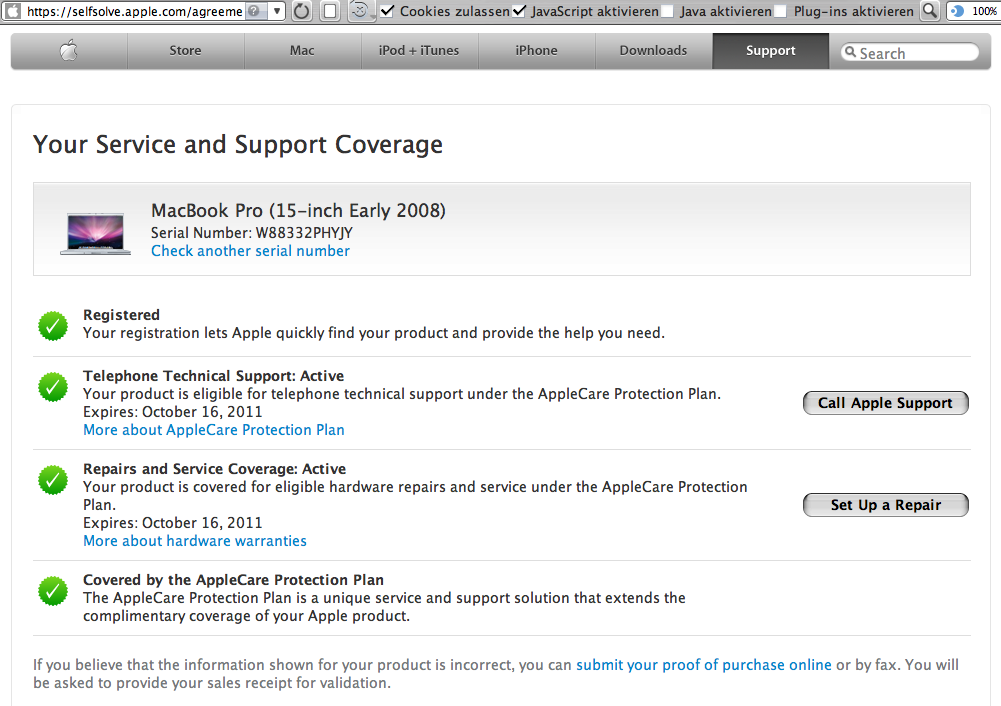Viewport: 1001px width, 706px height.
Task: Click the browser URL address field
Action: click(x=134, y=11)
